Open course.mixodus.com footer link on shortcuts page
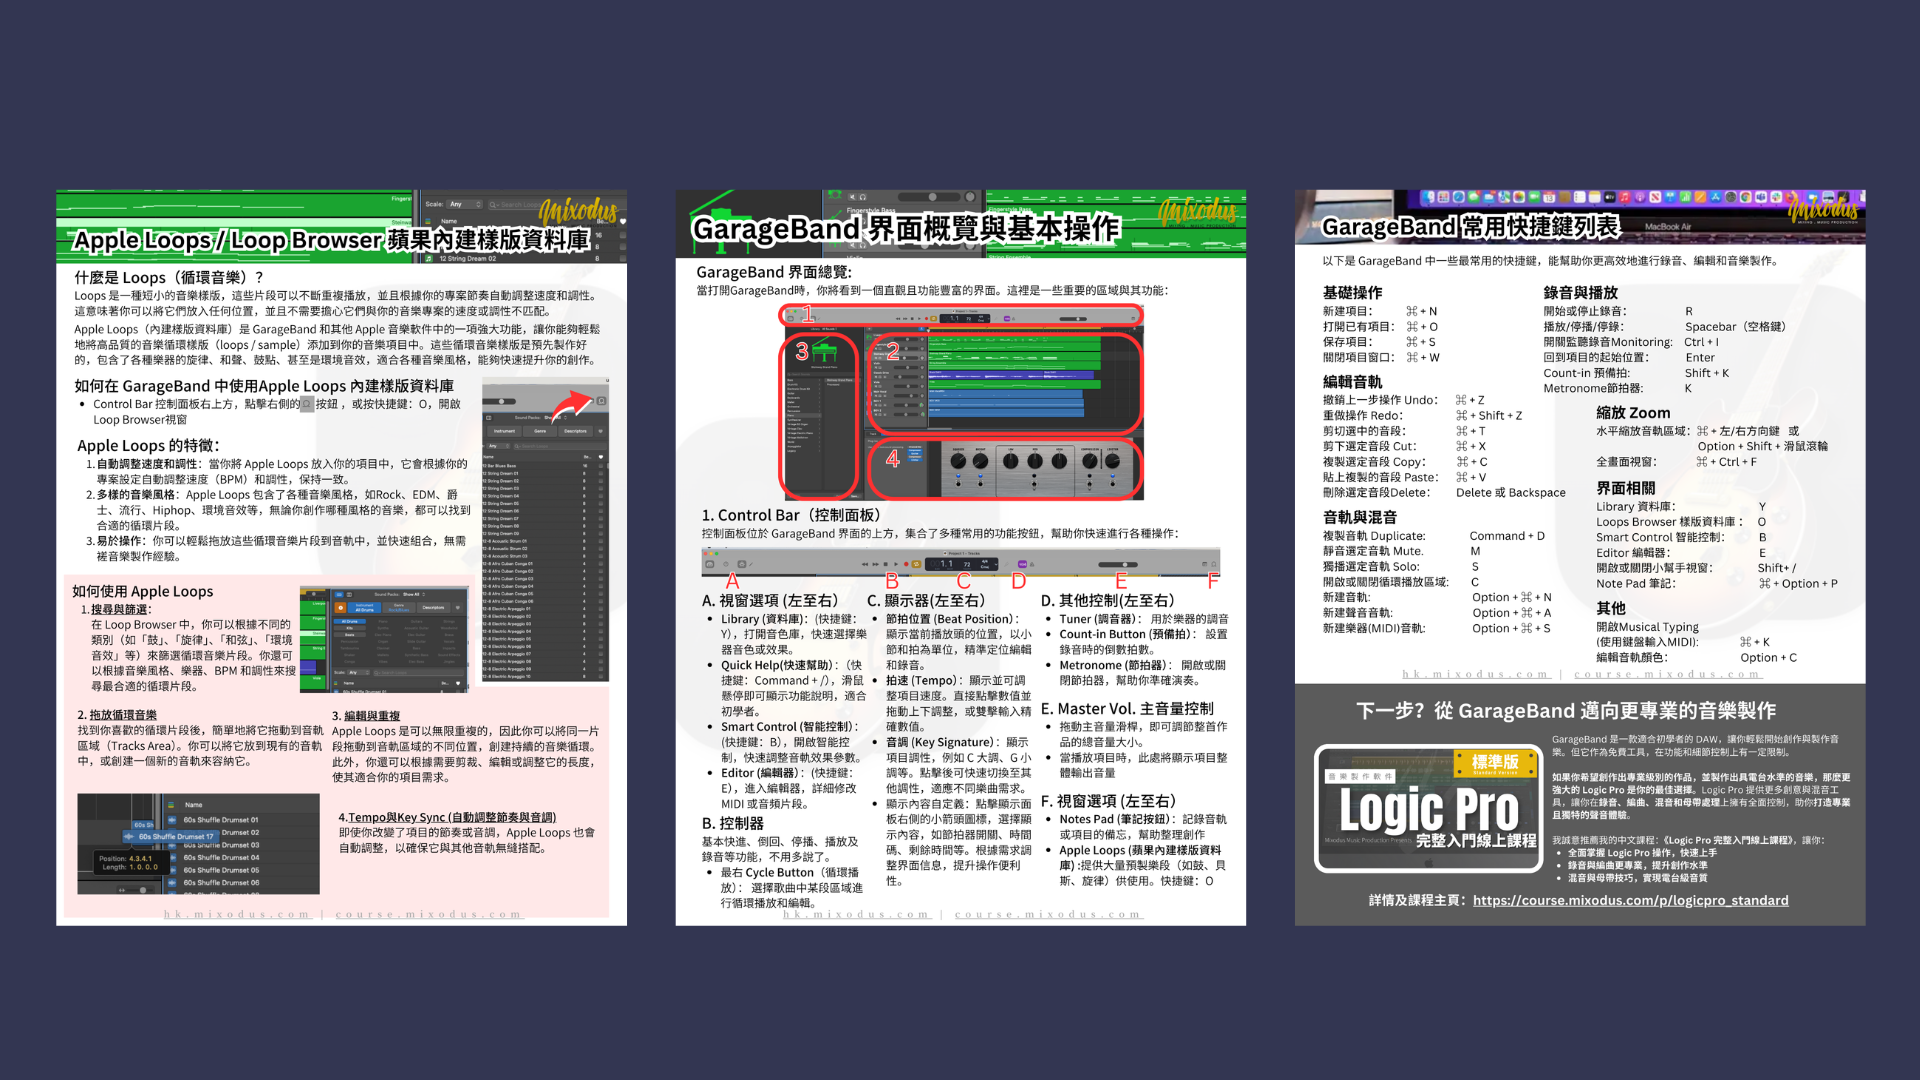Screen dimensions: 1920x1080 tap(1667, 674)
